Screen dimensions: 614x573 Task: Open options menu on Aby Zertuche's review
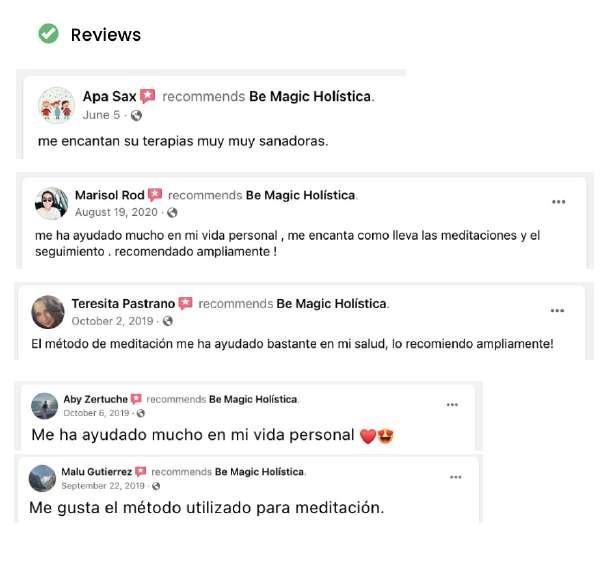(452, 405)
